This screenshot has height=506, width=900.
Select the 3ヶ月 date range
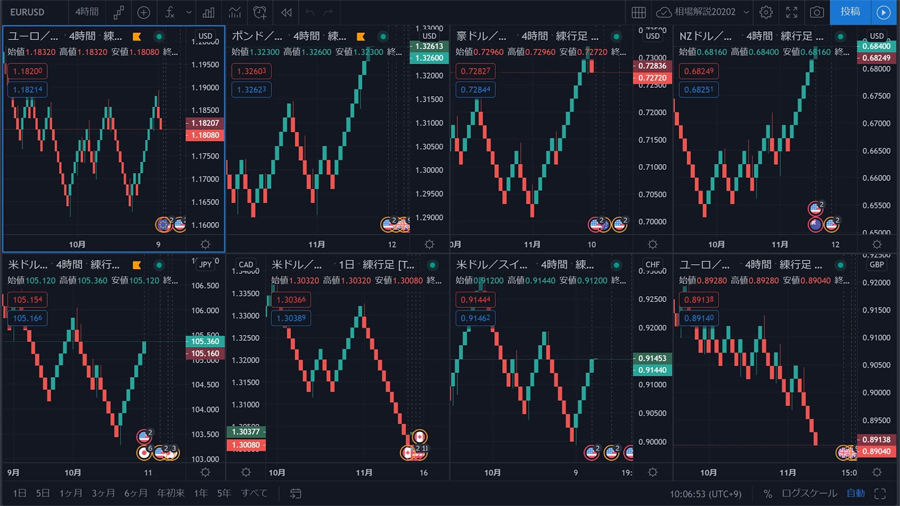click(x=103, y=494)
